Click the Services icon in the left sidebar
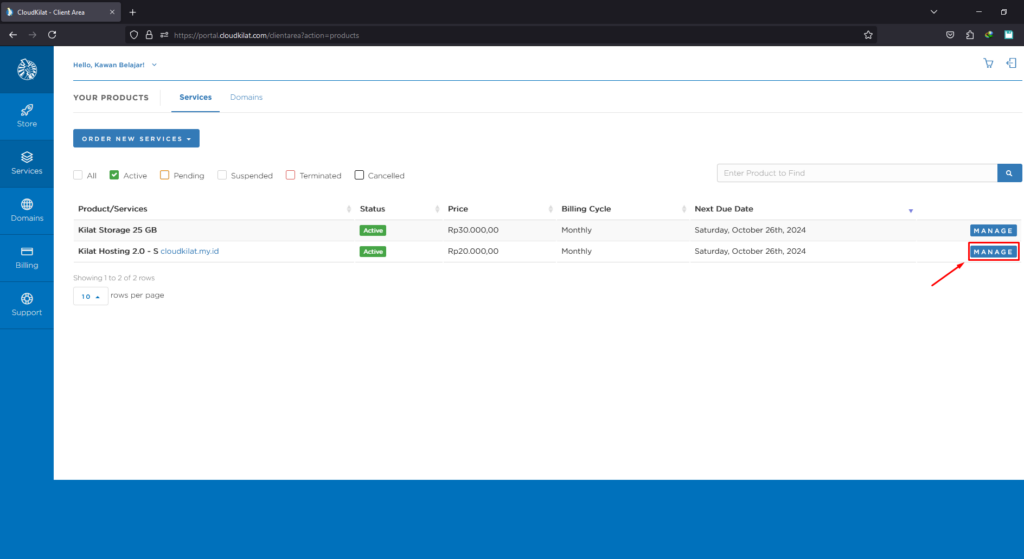 (26, 162)
